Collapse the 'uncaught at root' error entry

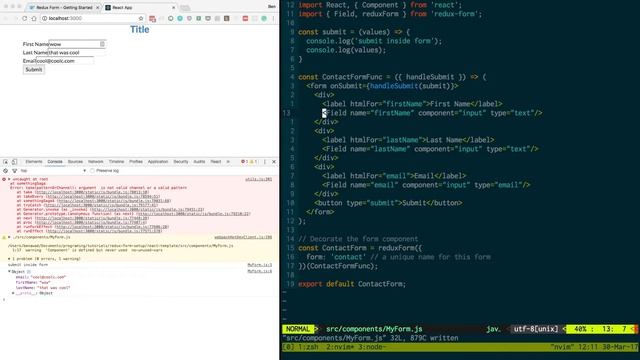tap(9, 179)
